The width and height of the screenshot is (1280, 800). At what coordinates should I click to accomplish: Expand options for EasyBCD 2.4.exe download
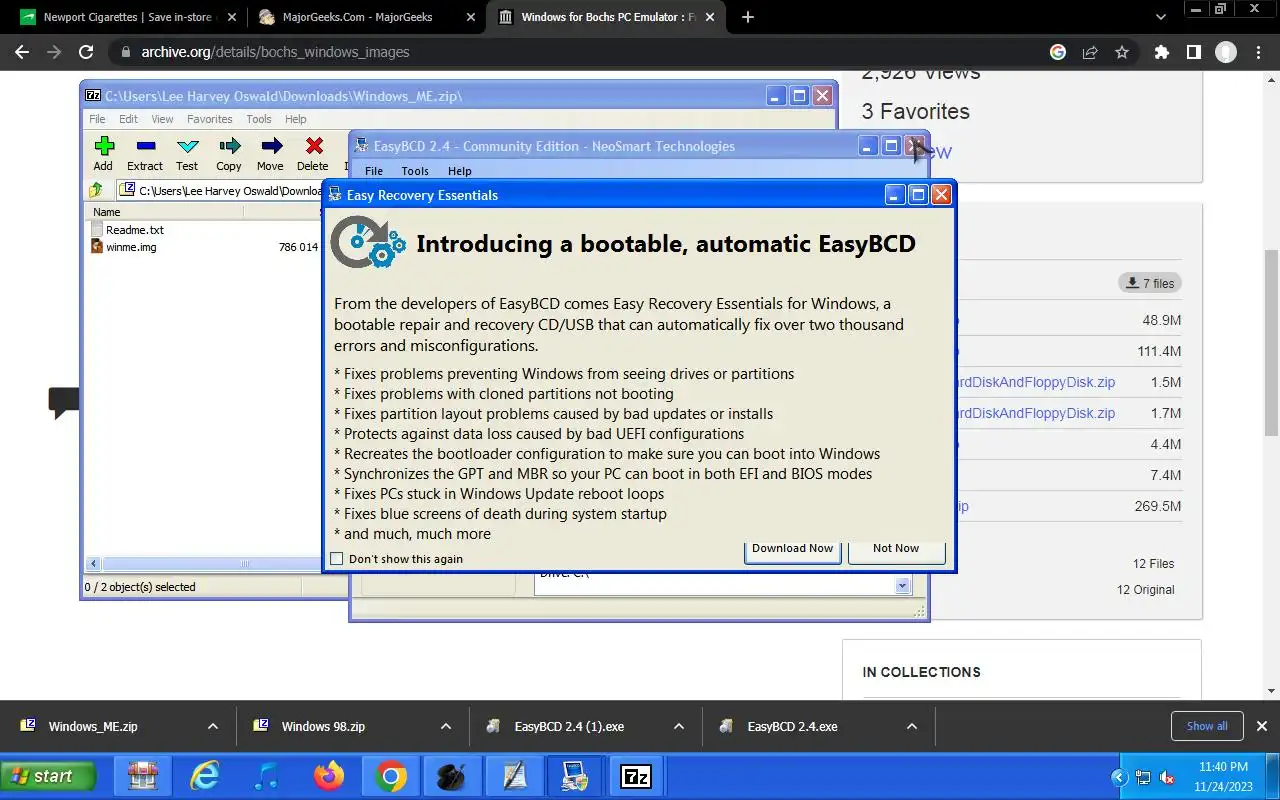912,727
